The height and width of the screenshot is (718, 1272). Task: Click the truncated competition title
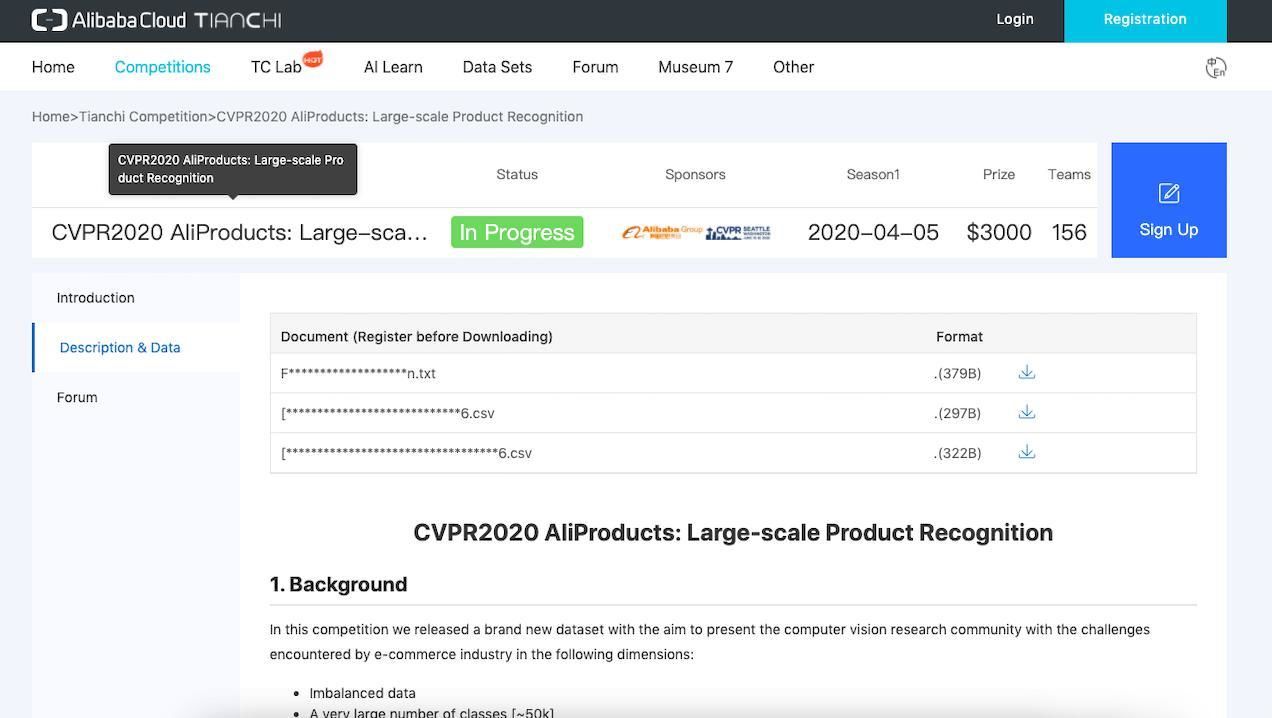pyautogui.click(x=239, y=232)
